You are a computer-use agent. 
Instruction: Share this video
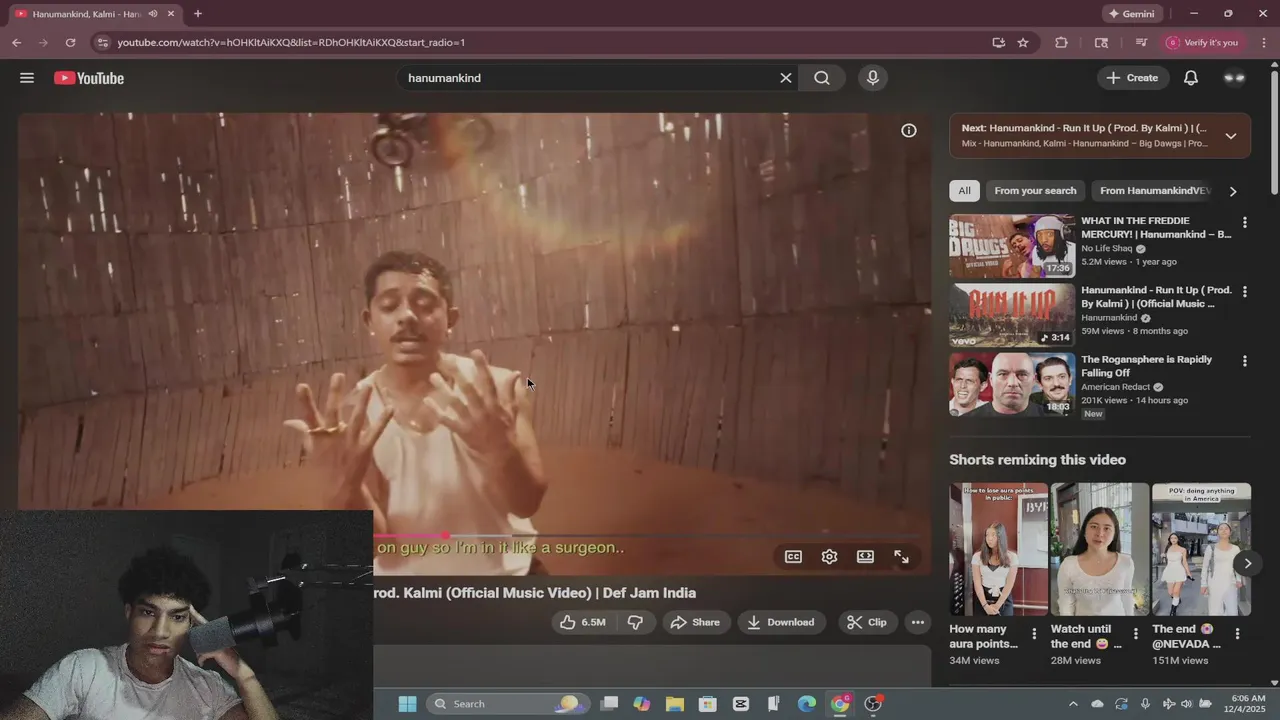695,622
